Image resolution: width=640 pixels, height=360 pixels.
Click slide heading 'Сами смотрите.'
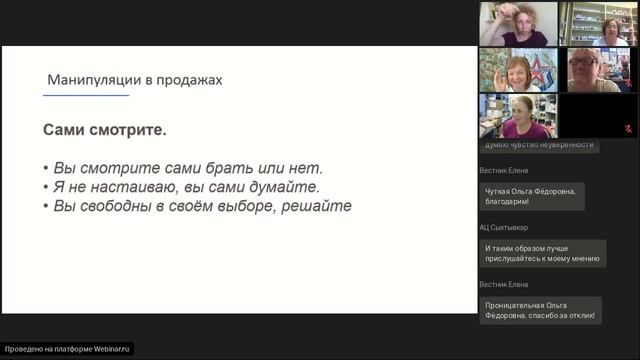[x=105, y=130]
